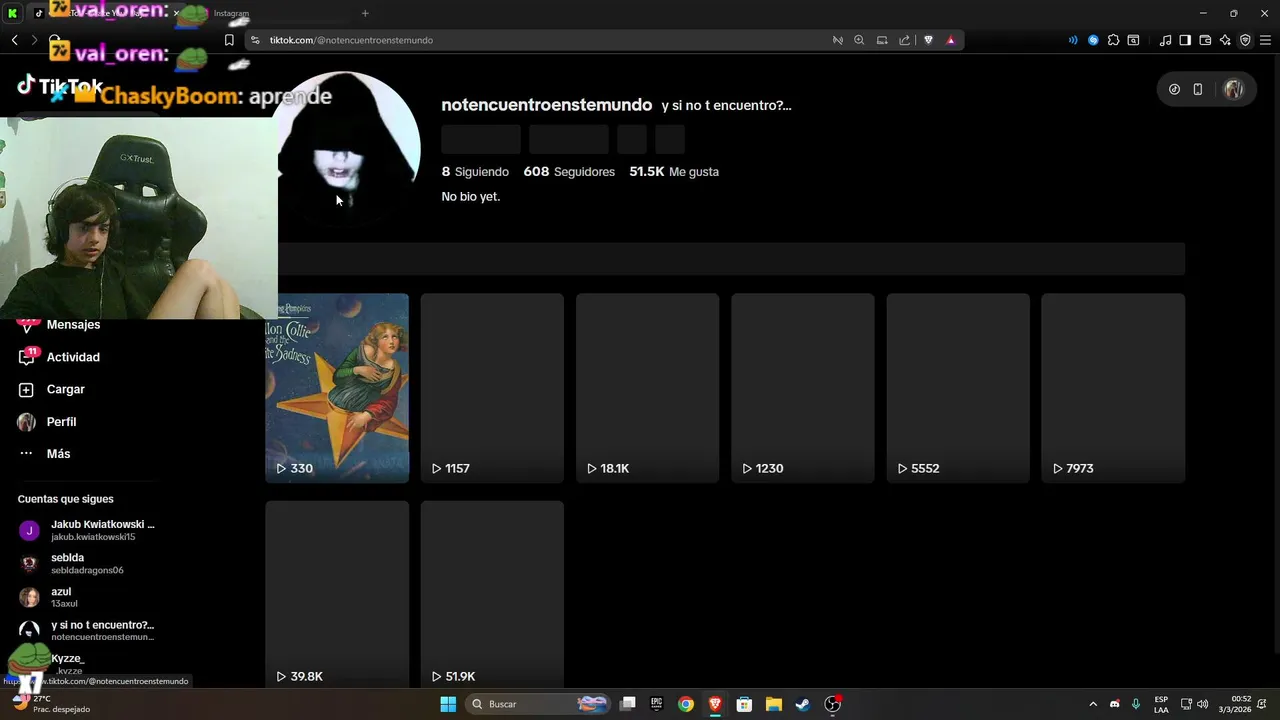
Task: Click the music note playlist icon
Action: point(1165,40)
